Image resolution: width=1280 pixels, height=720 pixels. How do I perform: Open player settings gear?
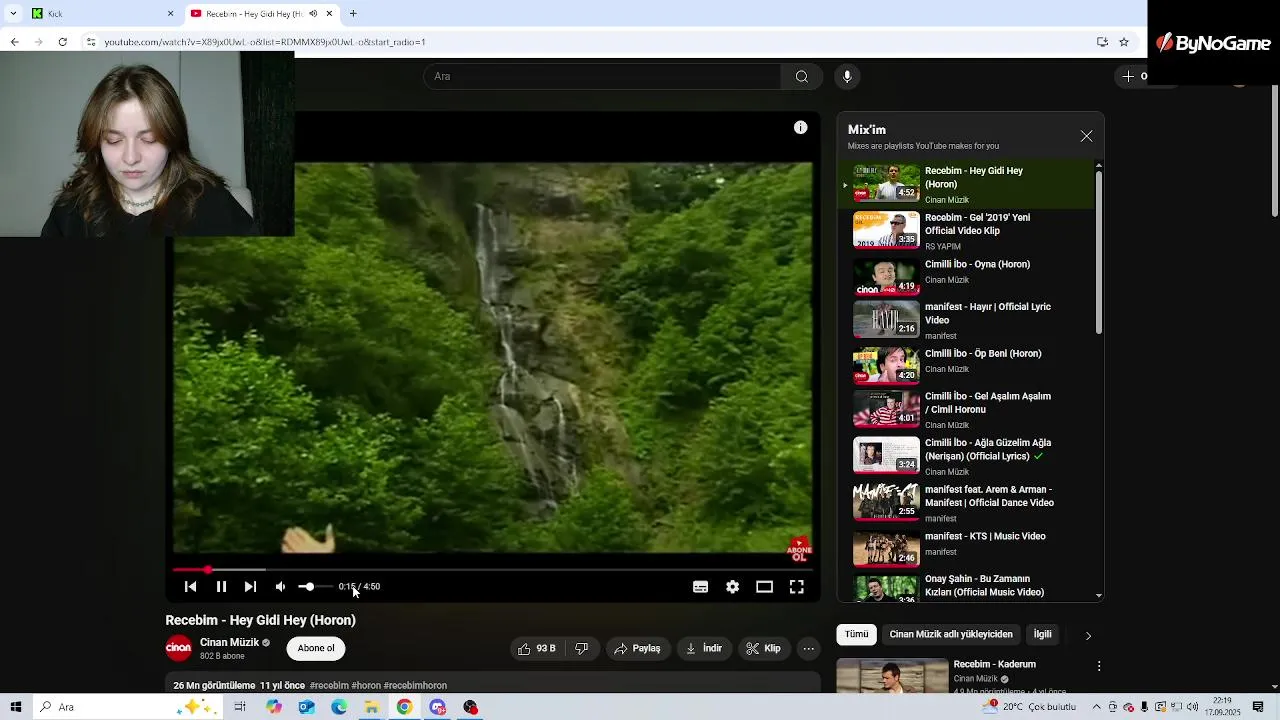coord(732,587)
